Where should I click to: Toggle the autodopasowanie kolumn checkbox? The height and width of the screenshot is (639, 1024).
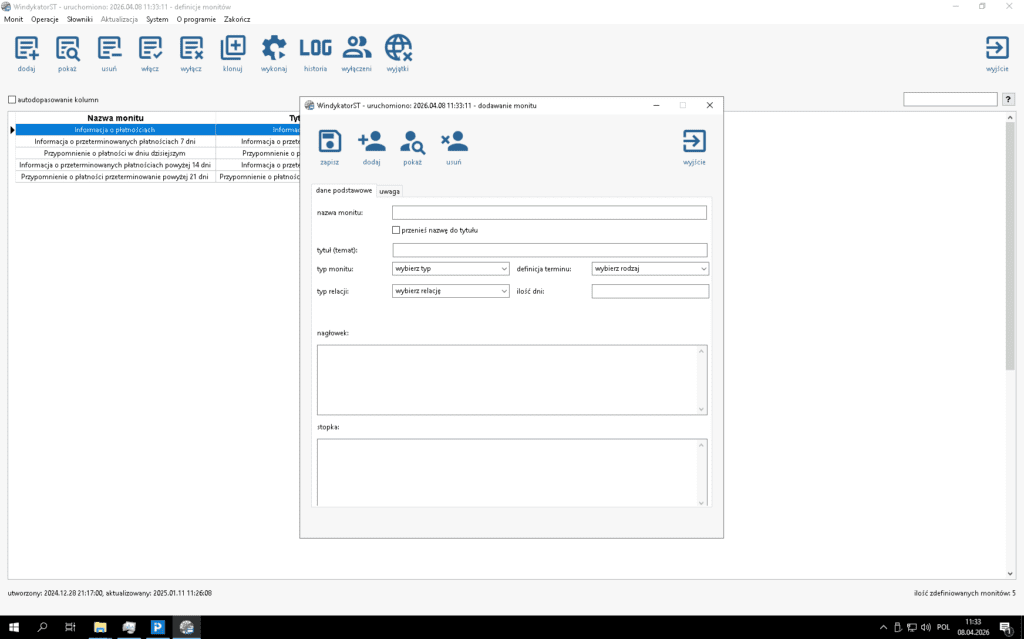click(x=12, y=100)
